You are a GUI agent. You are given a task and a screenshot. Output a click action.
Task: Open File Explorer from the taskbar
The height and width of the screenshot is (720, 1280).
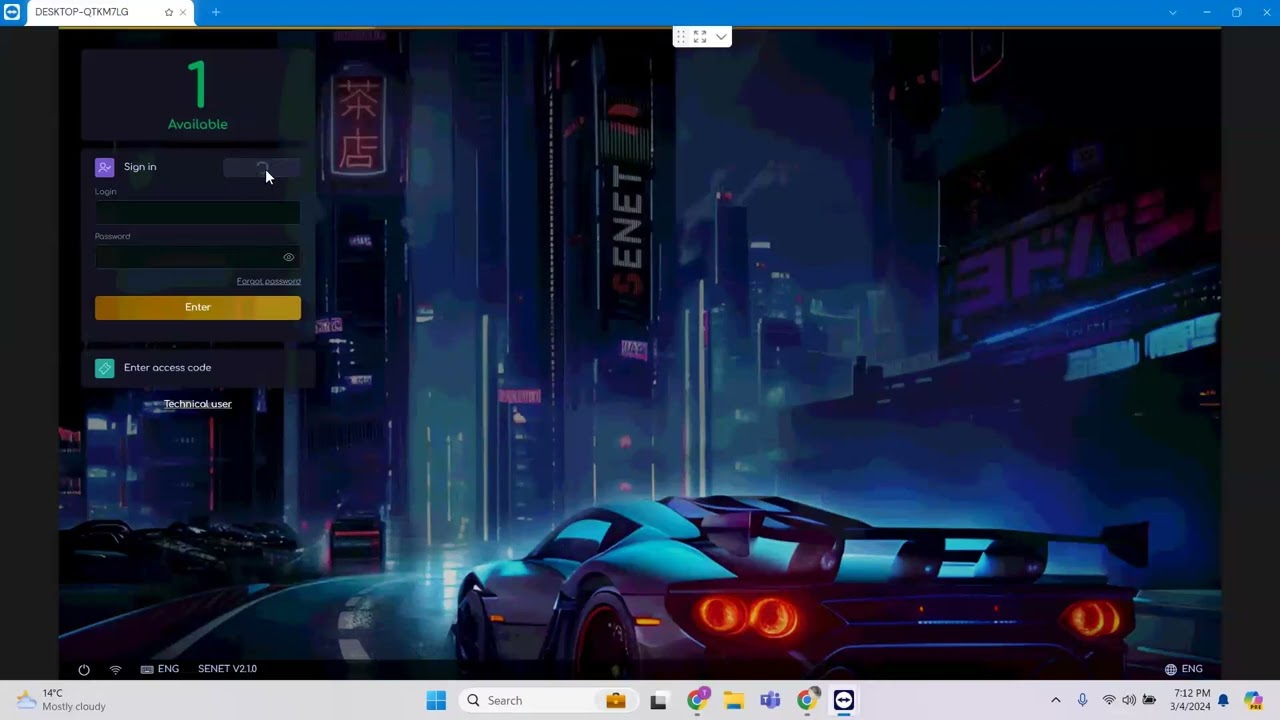tap(734, 701)
